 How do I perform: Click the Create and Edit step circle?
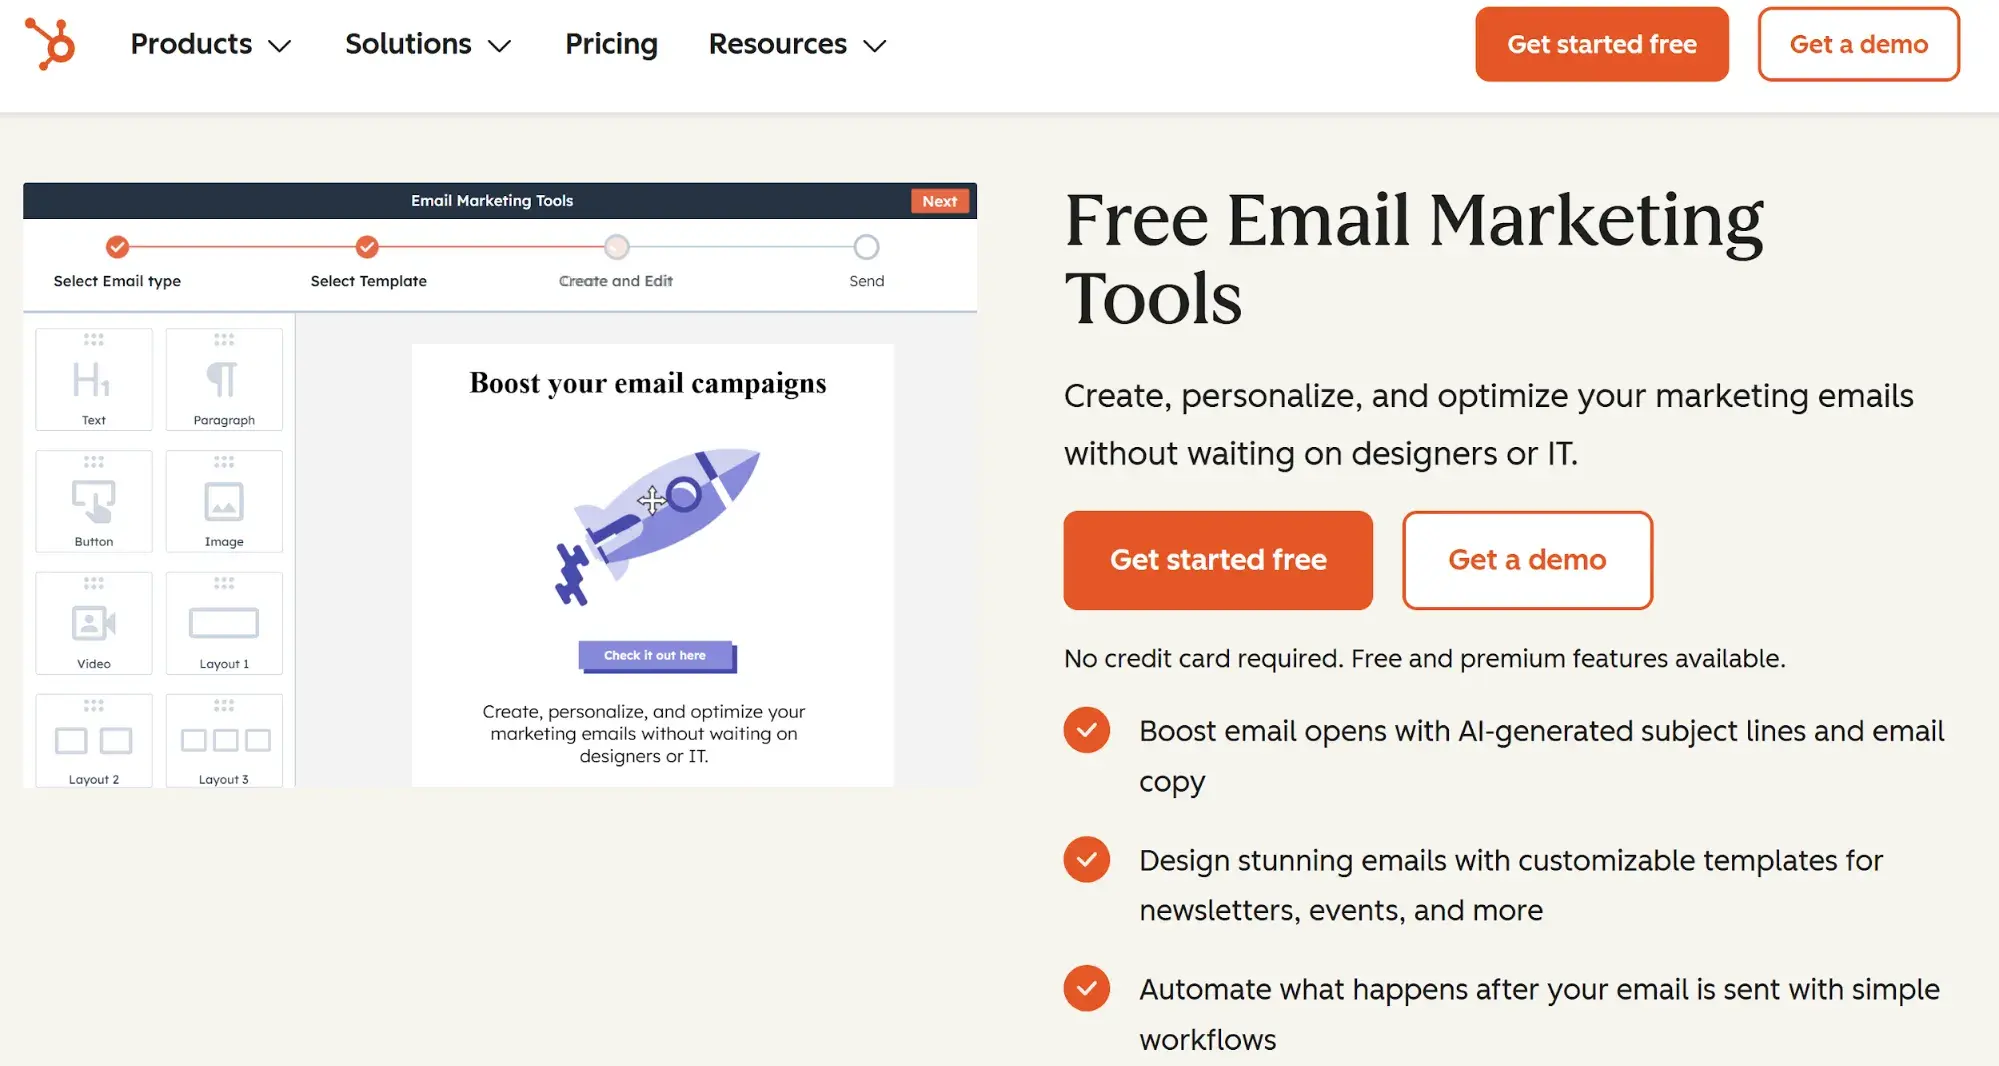pos(616,247)
